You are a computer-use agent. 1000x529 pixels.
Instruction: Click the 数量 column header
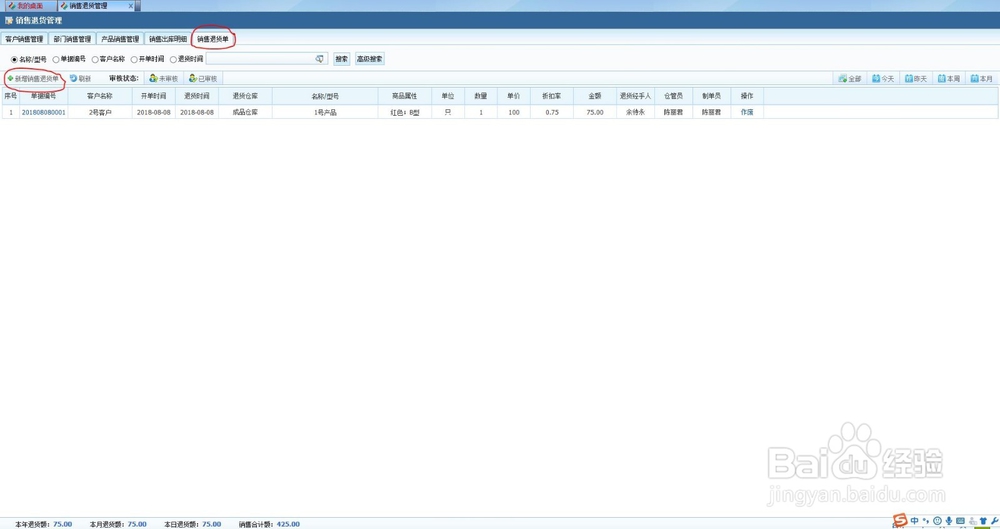[481, 96]
